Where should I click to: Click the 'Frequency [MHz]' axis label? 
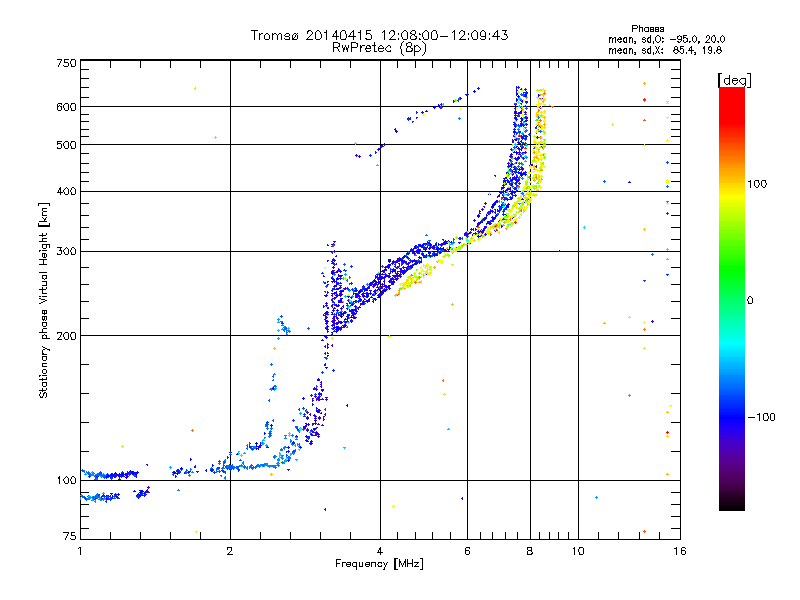[x=379, y=563]
